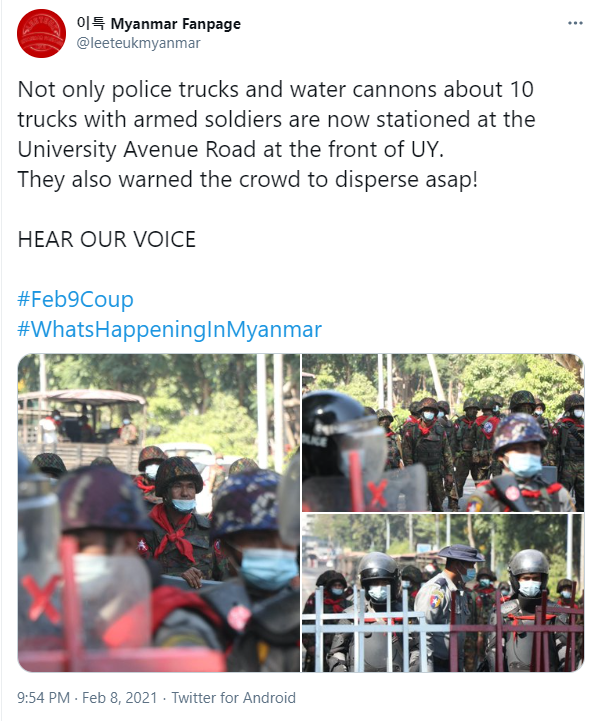Open the #Feb9Coup hashtag

coord(75,299)
